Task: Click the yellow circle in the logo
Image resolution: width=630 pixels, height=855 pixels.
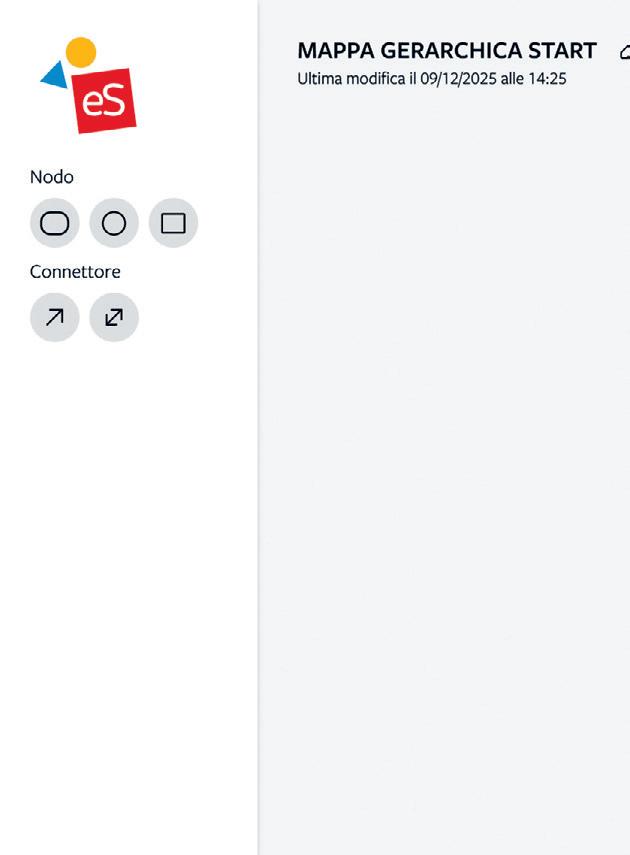Action: click(81, 52)
